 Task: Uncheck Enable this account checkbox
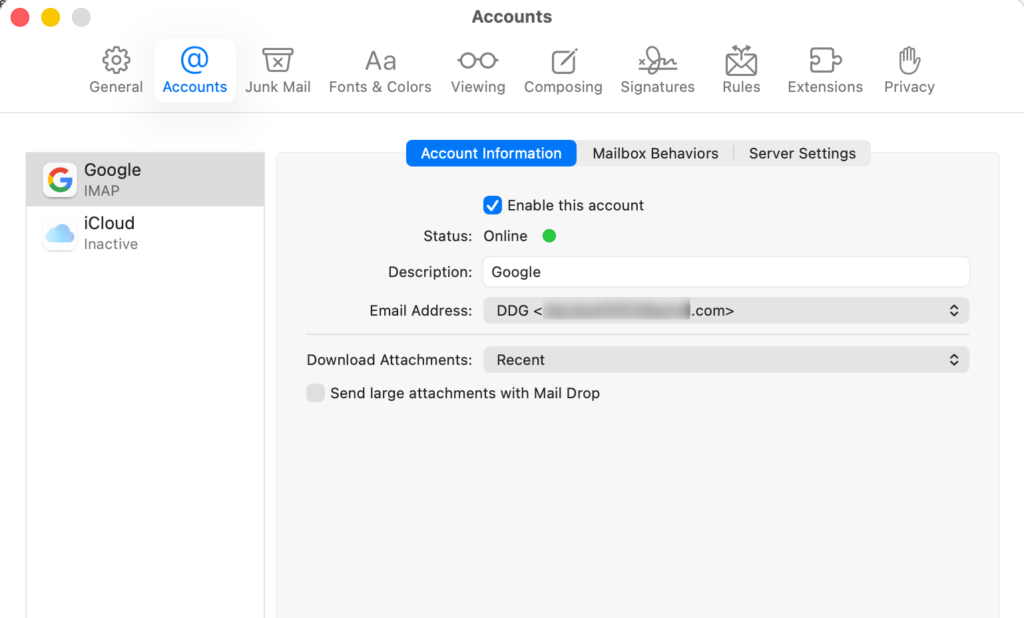tap(492, 205)
